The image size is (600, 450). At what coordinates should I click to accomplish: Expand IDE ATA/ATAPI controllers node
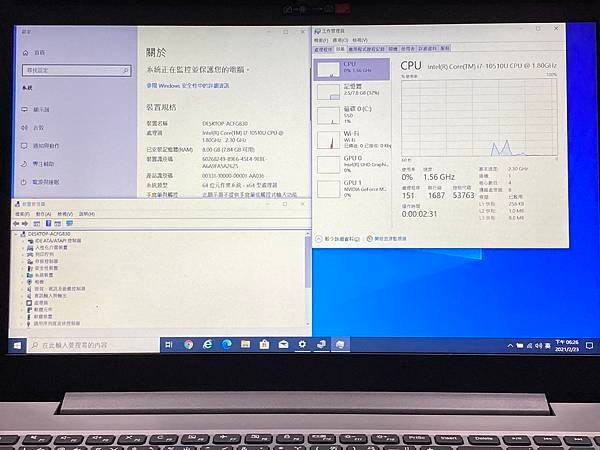pos(24,241)
